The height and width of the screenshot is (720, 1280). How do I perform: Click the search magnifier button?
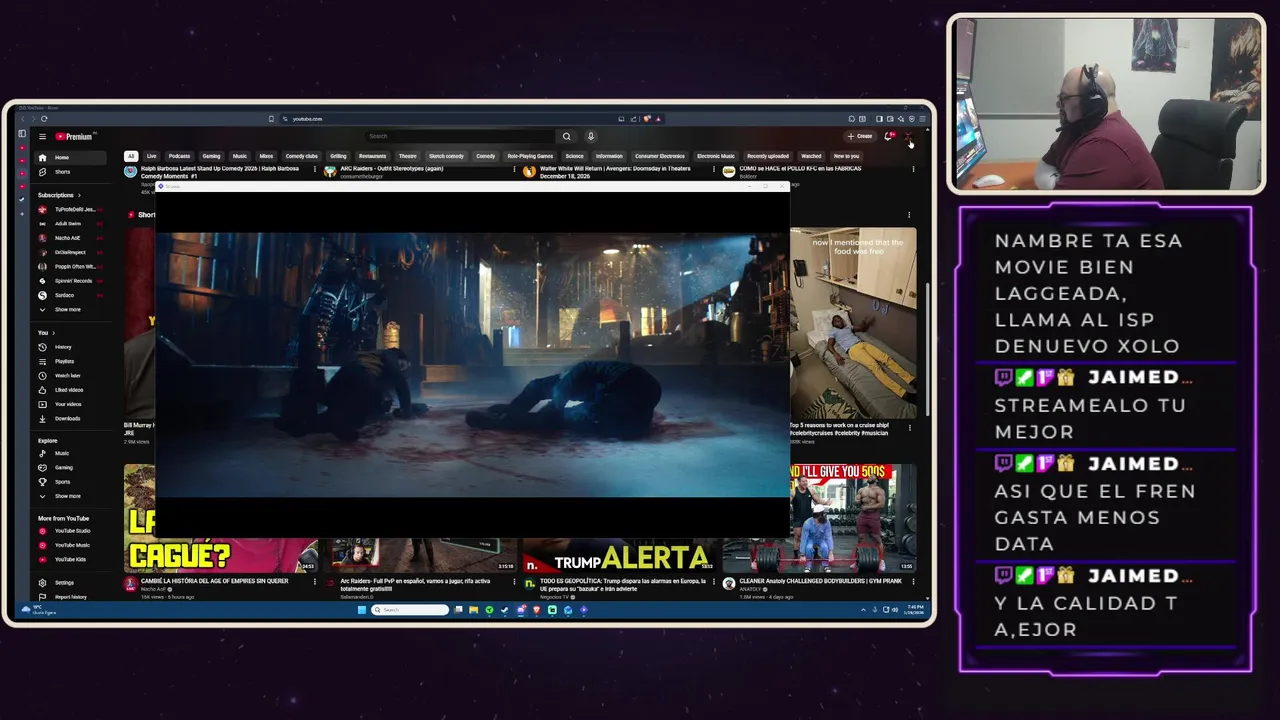[x=566, y=136]
